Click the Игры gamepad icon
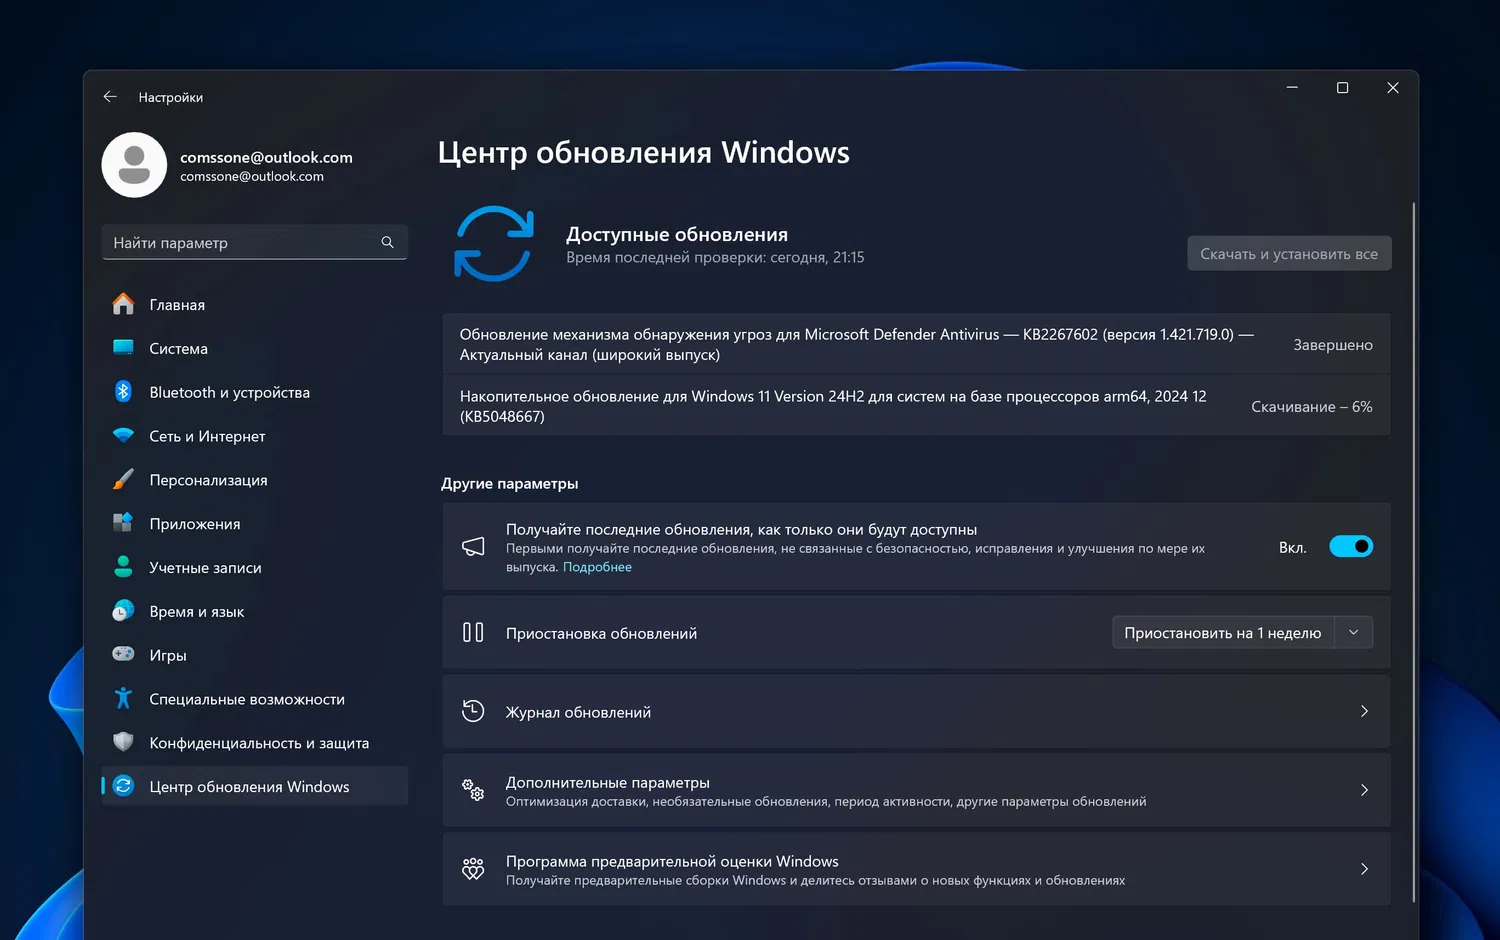The height and width of the screenshot is (940, 1500). pyautogui.click(x=123, y=654)
